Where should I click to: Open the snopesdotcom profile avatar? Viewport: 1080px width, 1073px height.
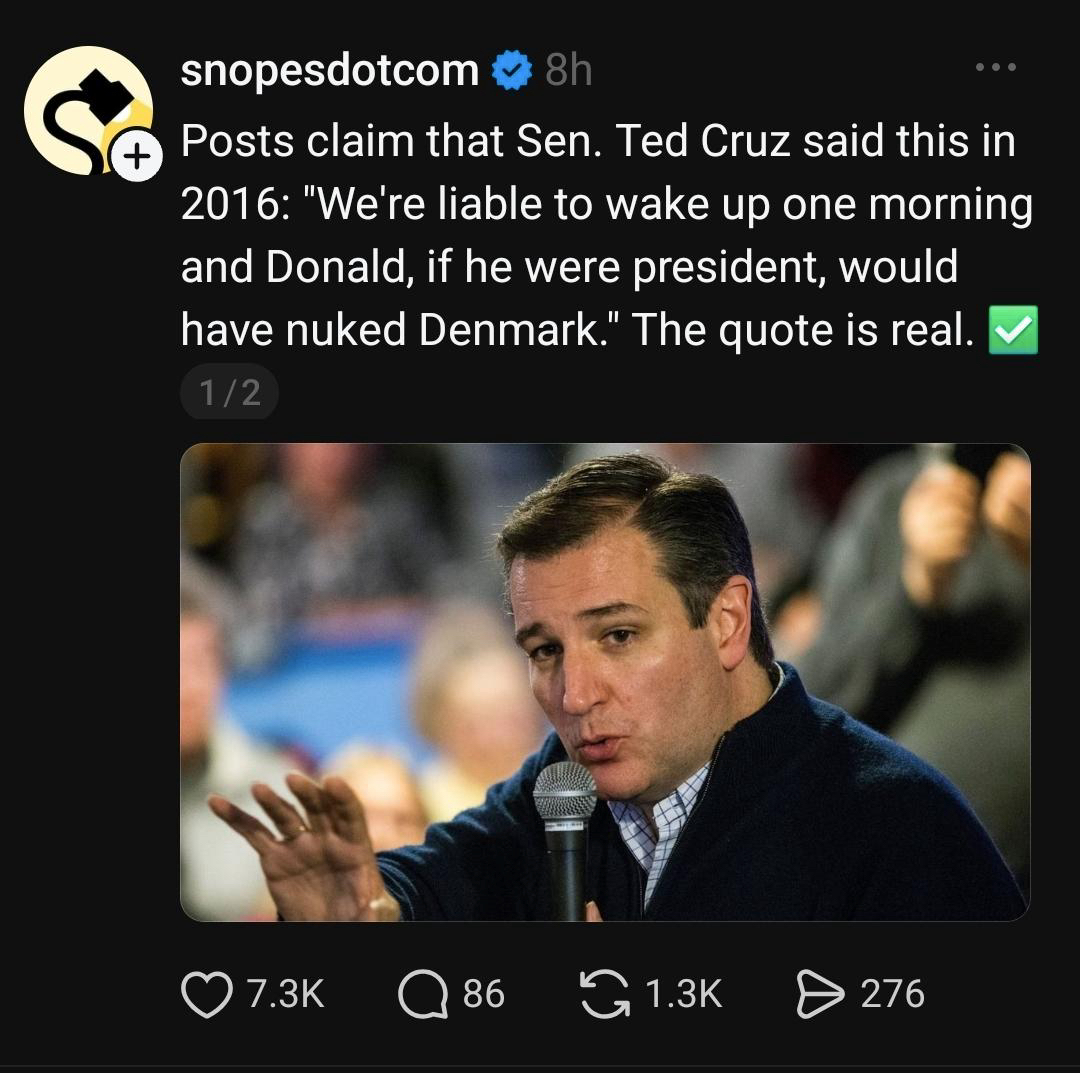click(84, 108)
